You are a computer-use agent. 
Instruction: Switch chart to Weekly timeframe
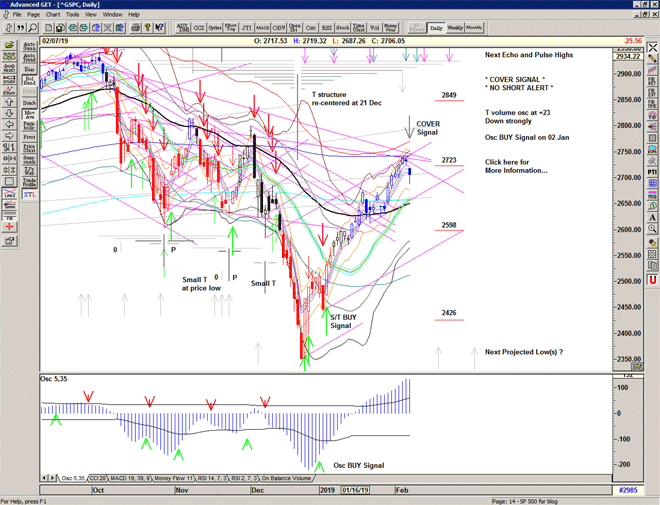454,28
